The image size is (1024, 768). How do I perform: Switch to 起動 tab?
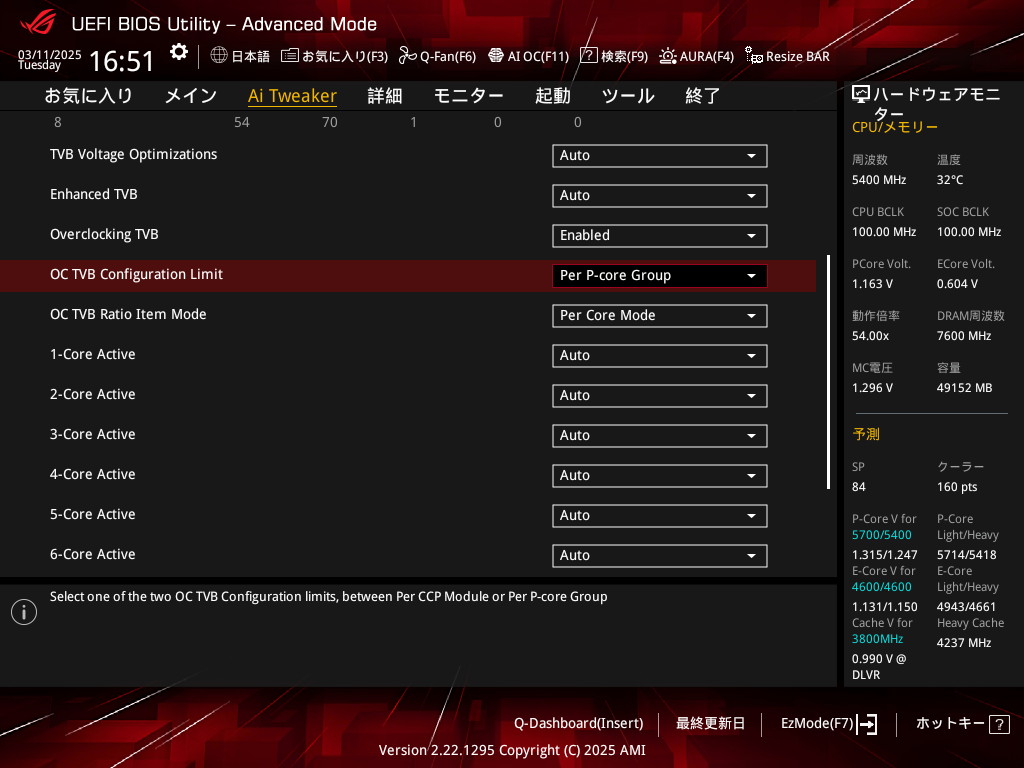(x=552, y=96)
